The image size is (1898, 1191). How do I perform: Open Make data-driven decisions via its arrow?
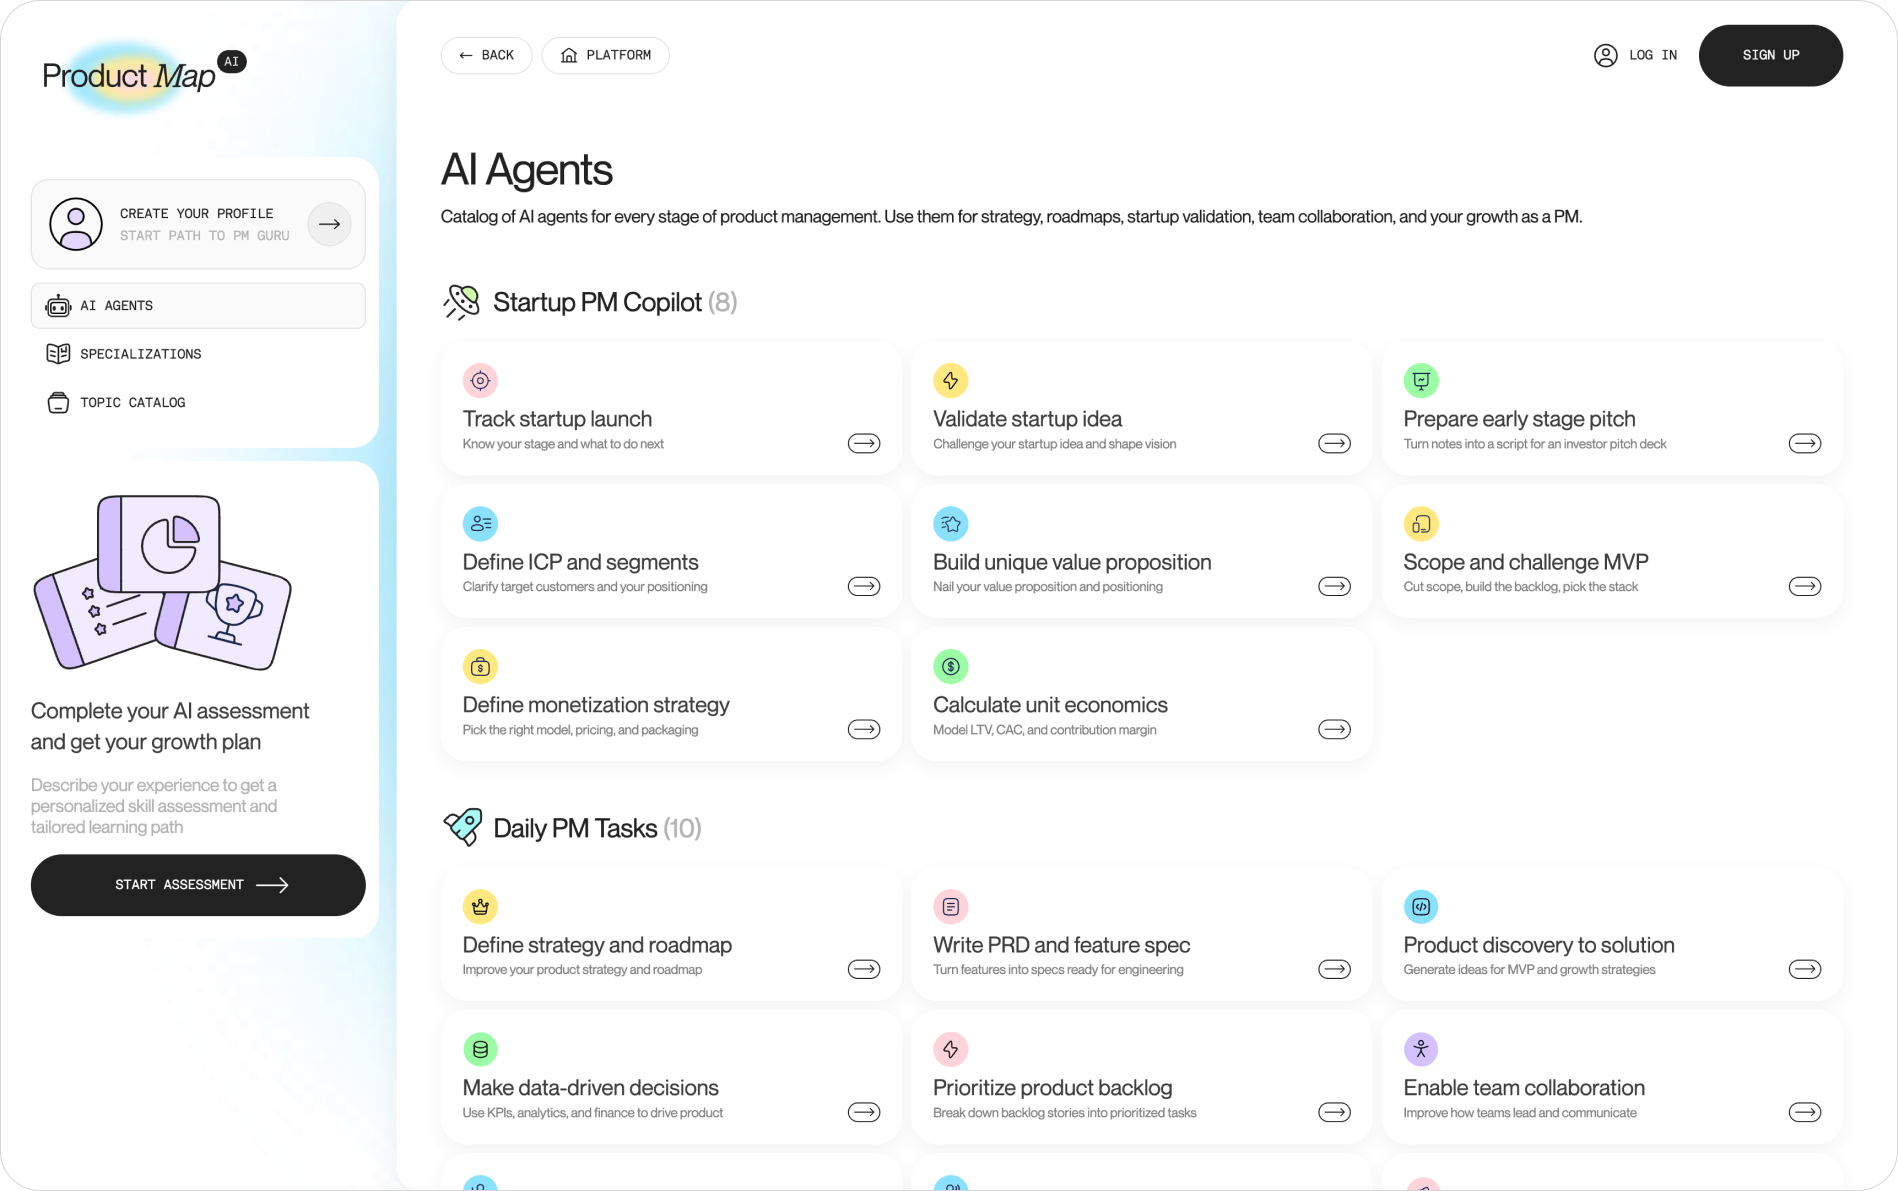coord(864,1112)
